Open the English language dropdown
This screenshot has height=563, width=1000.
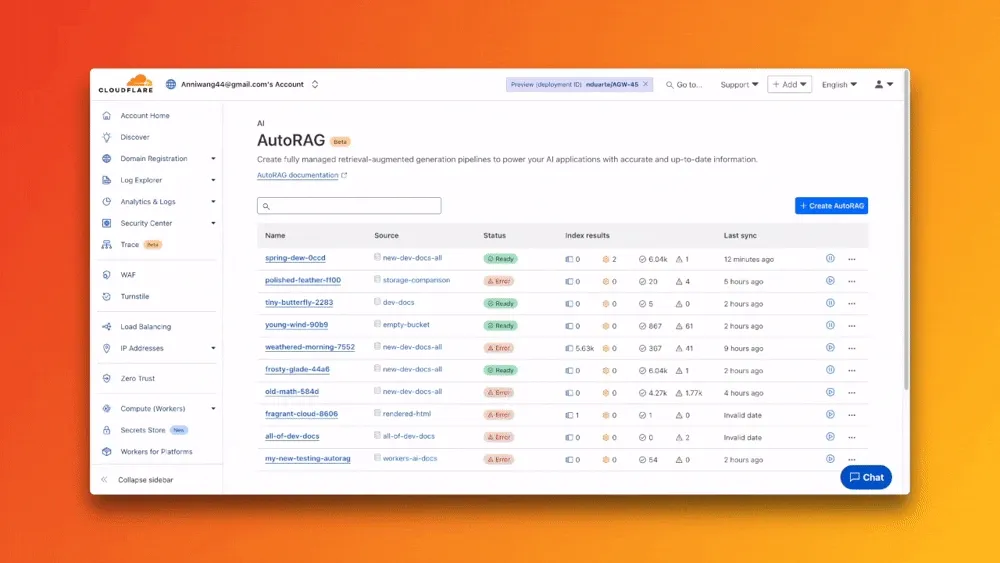[x=839, y=85]
